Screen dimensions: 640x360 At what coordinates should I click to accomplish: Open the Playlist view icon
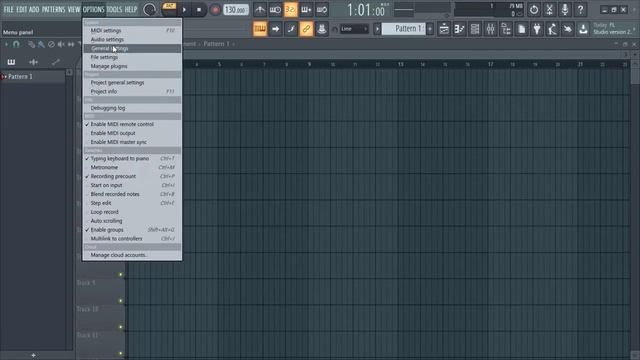click(x=444, y=29)
